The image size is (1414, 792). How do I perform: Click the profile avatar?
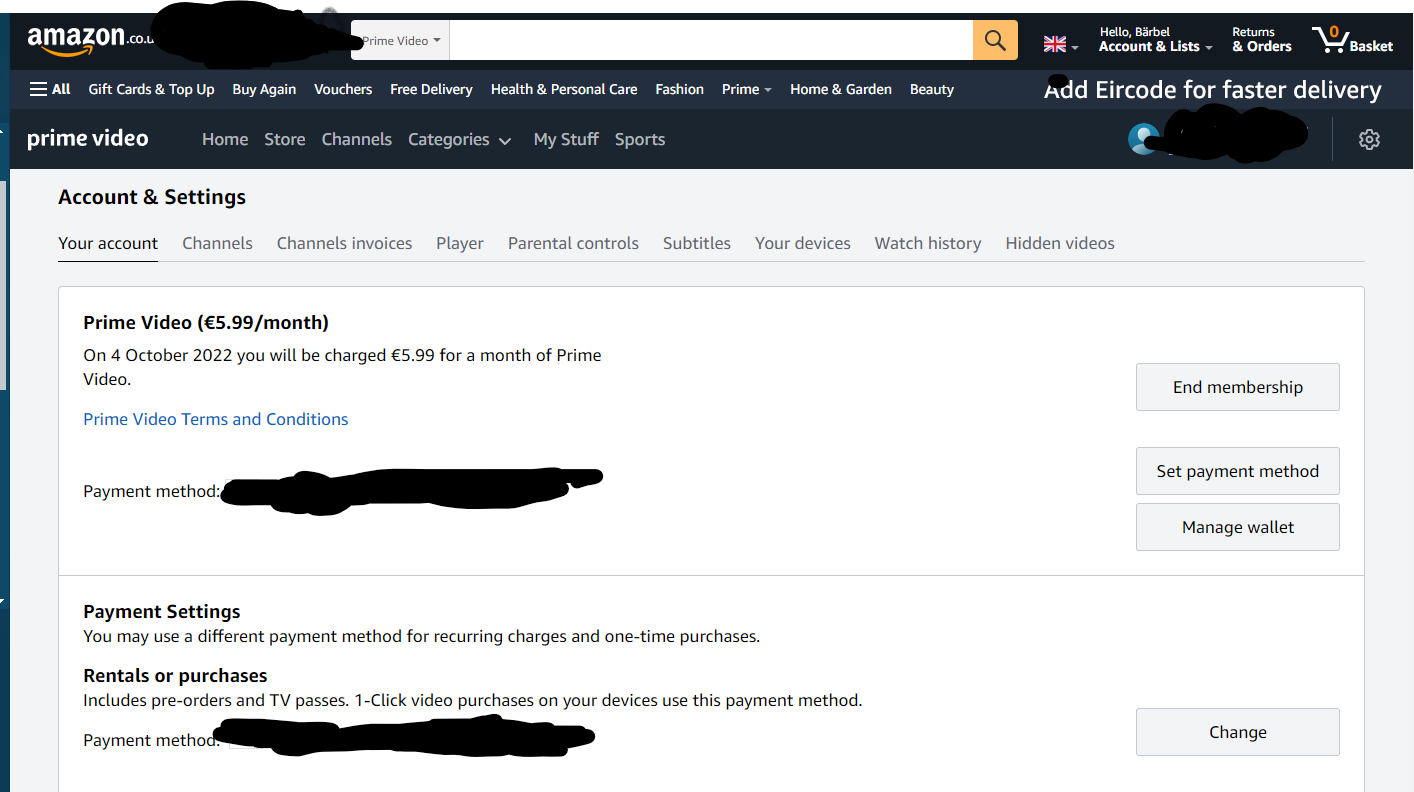[1143, 139]
